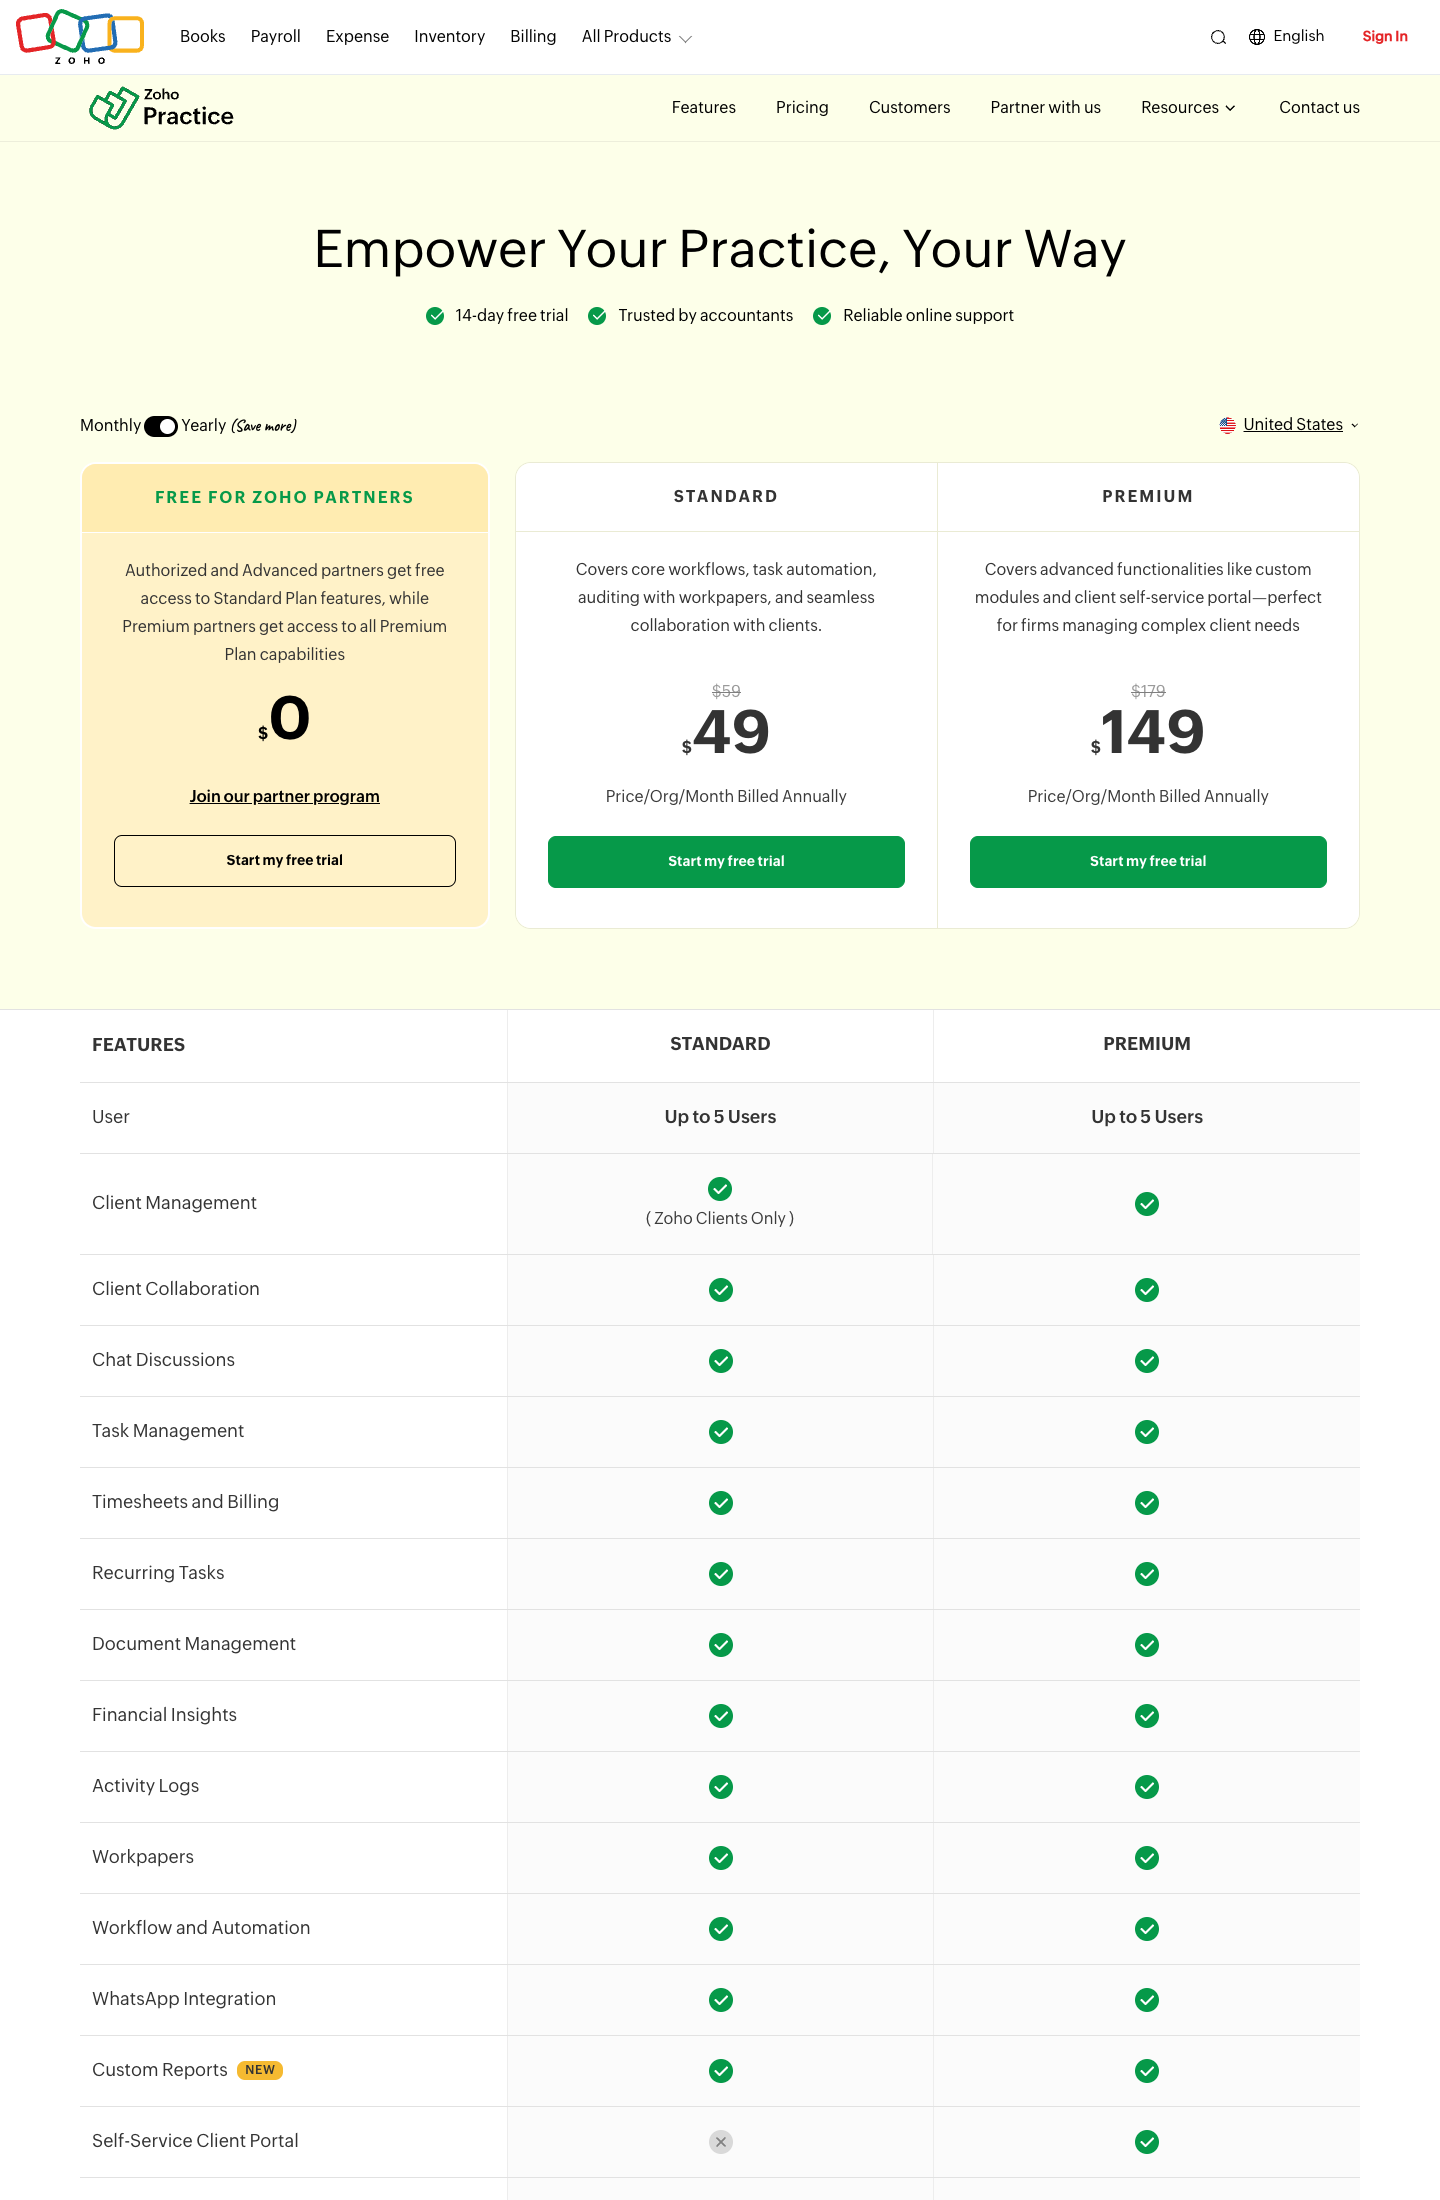The image size is (1440, 2200).
Task: Click the Workflow and Automation feature row label
Action: [x=201, y=1928]
